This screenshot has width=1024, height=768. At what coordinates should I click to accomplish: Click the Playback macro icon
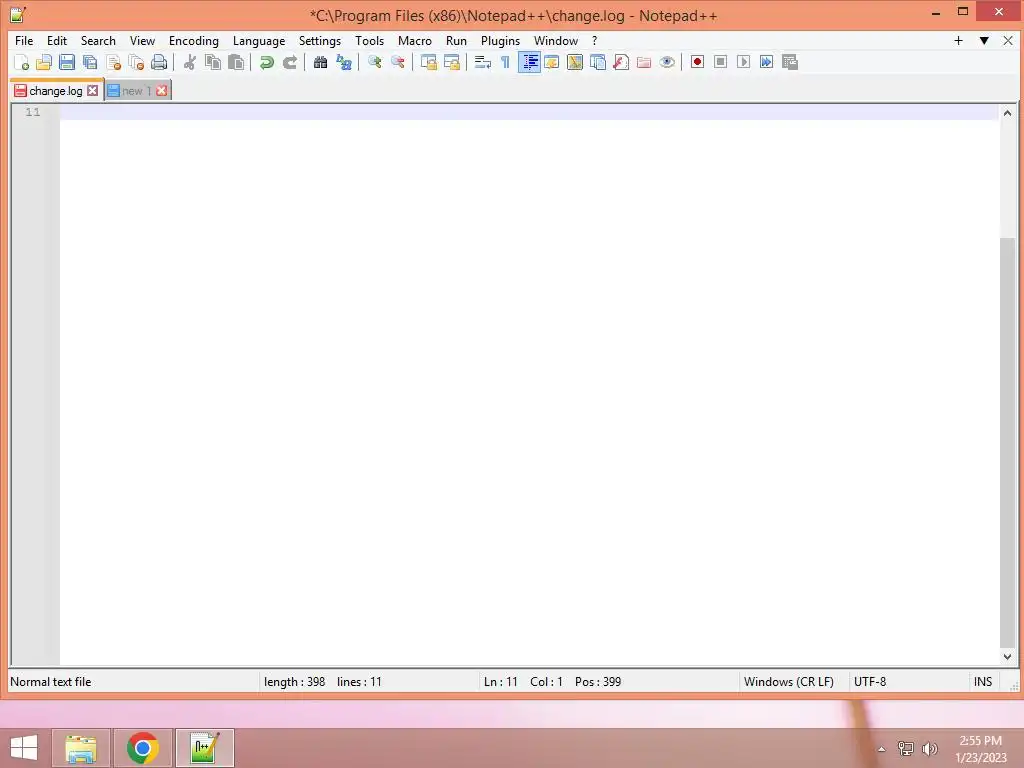tap(743, 62)
